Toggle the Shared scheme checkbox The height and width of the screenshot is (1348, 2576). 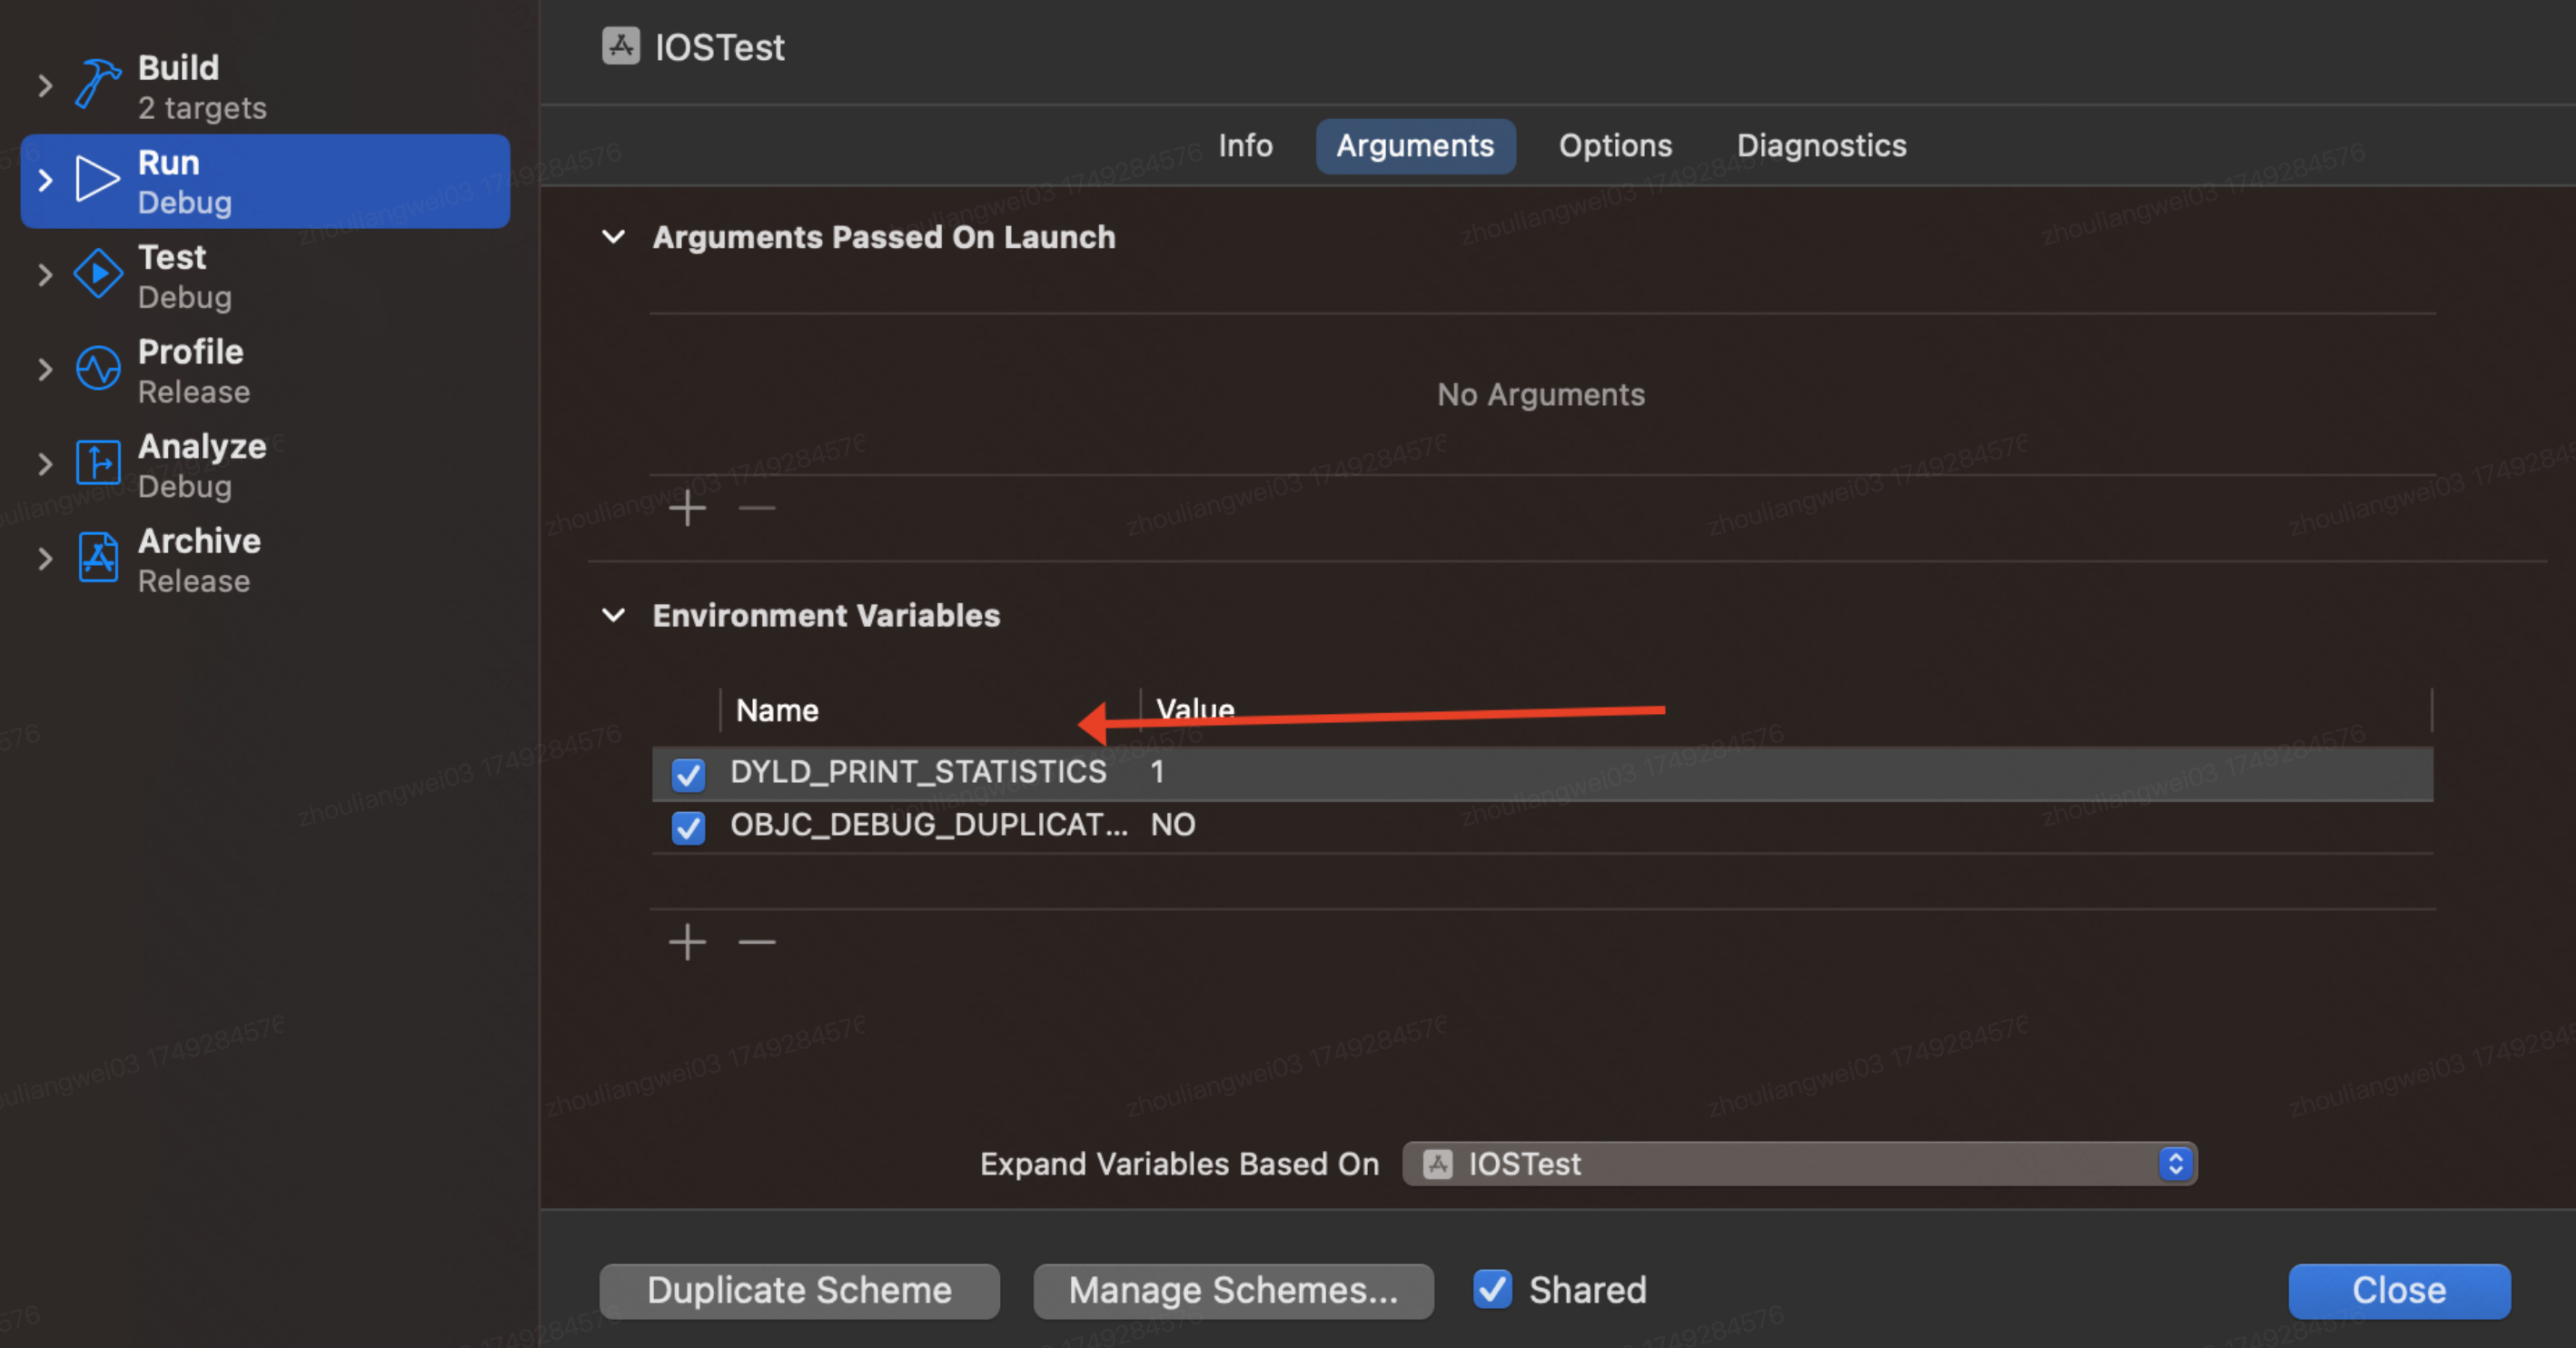point(1492,1289)
